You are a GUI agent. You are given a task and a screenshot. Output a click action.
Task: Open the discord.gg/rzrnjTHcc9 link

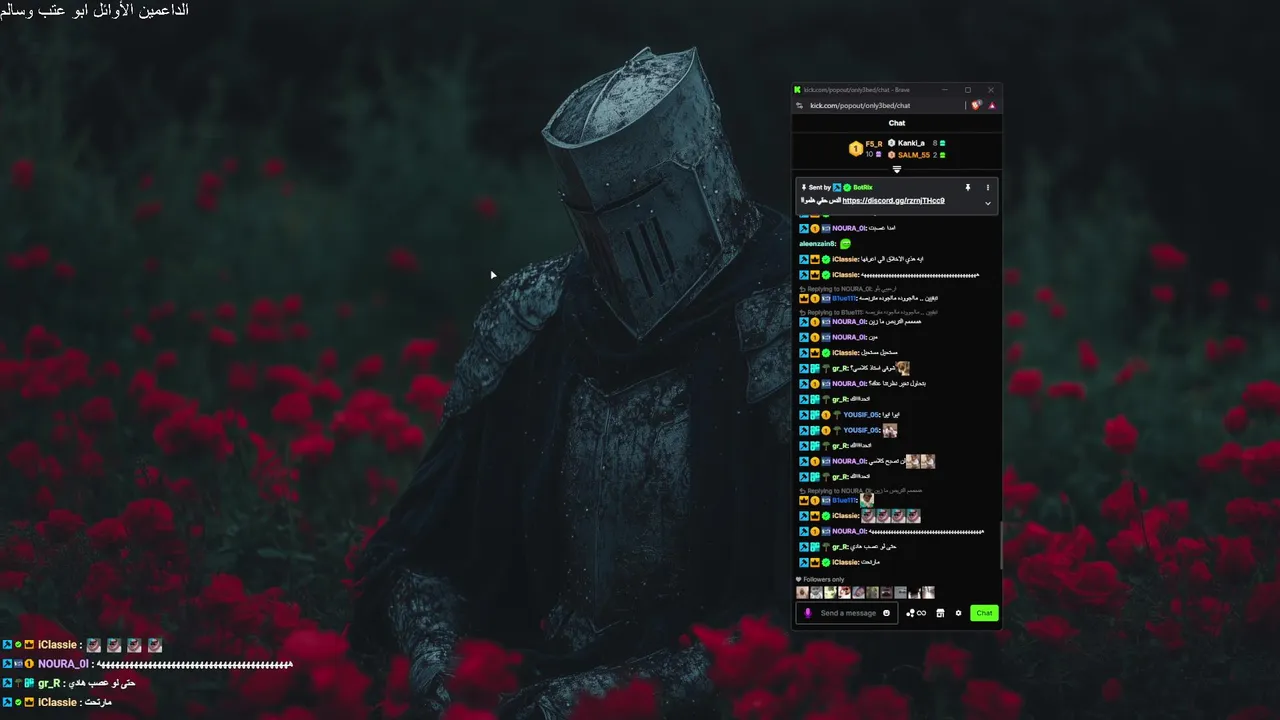(x=893, y=201)
